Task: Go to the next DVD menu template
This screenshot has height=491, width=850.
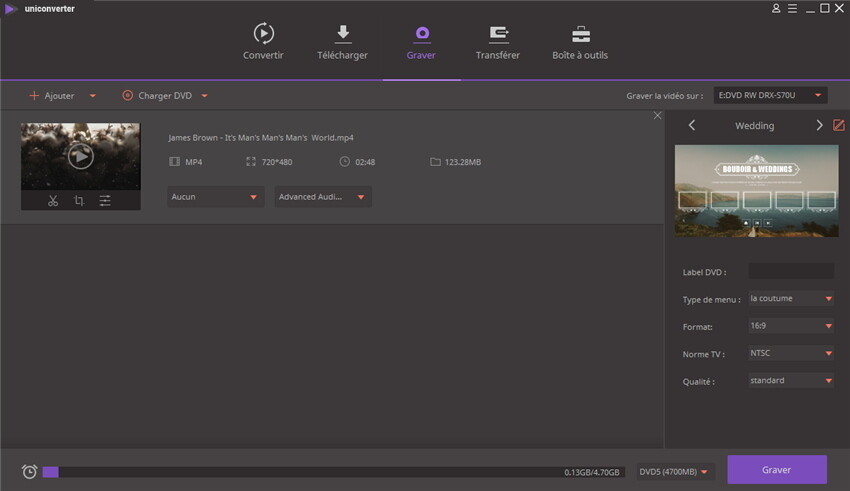Action: pyautogui.click(x=819, y=126)
